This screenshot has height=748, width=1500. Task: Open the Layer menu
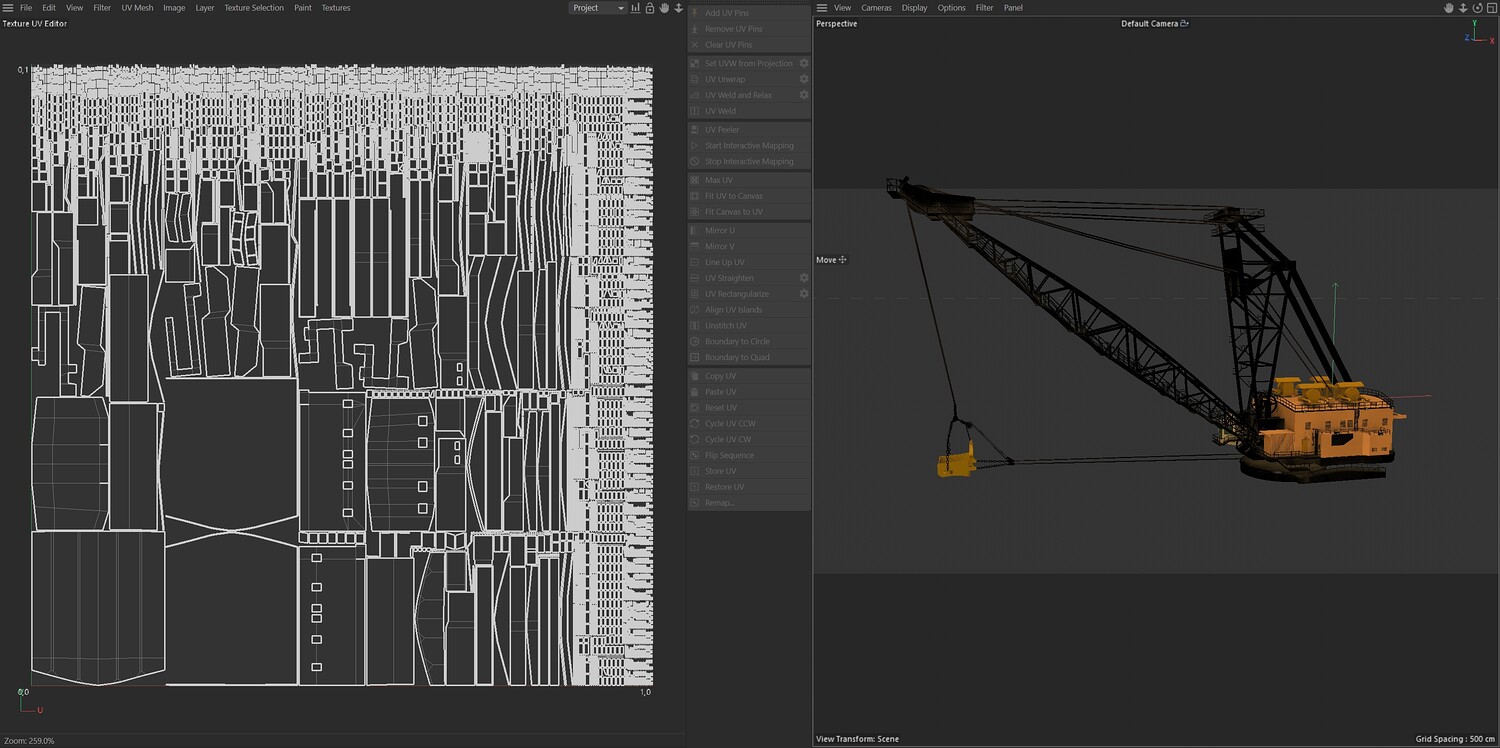coord(205,8)
